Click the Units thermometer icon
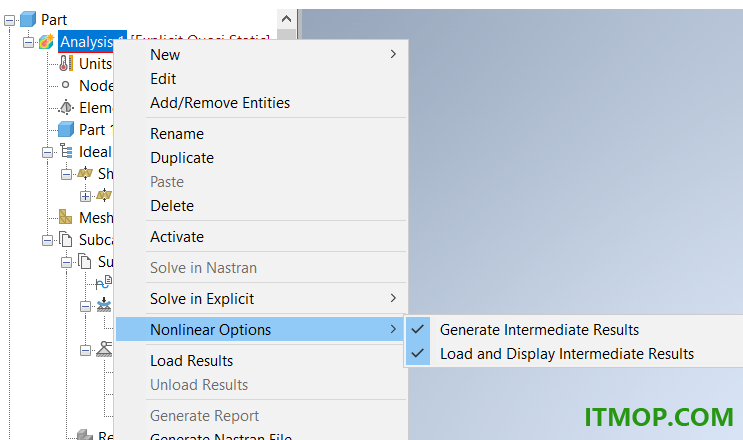 [x=66, y=63]
